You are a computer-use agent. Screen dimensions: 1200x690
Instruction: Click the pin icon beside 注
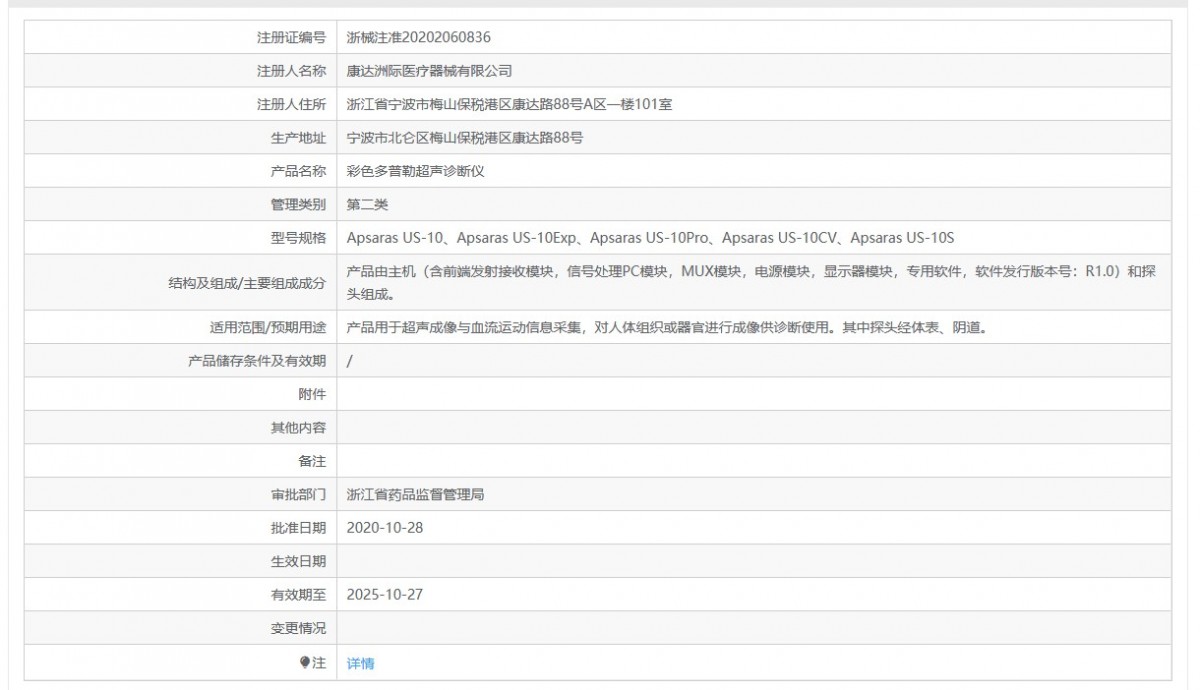point(304,662)
